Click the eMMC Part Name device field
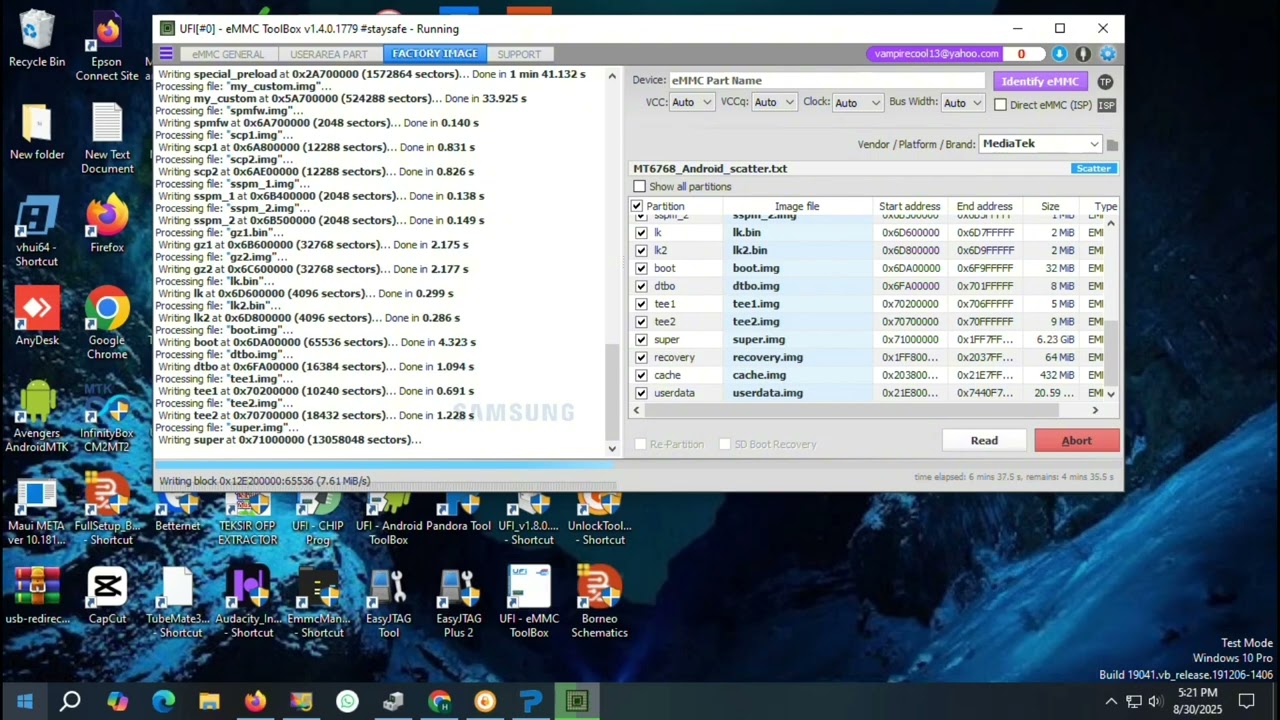The width and height of the screenshot is (1280, 720). [x=827, y=81]
